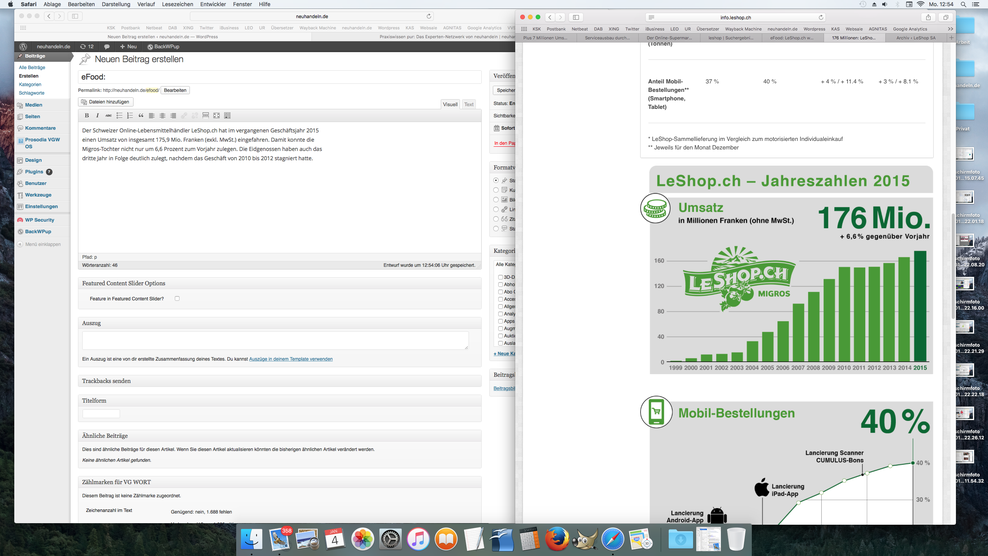Select the second post format radio option
Viewport: 988px width, 556px height.
click(x=496, y=190)
